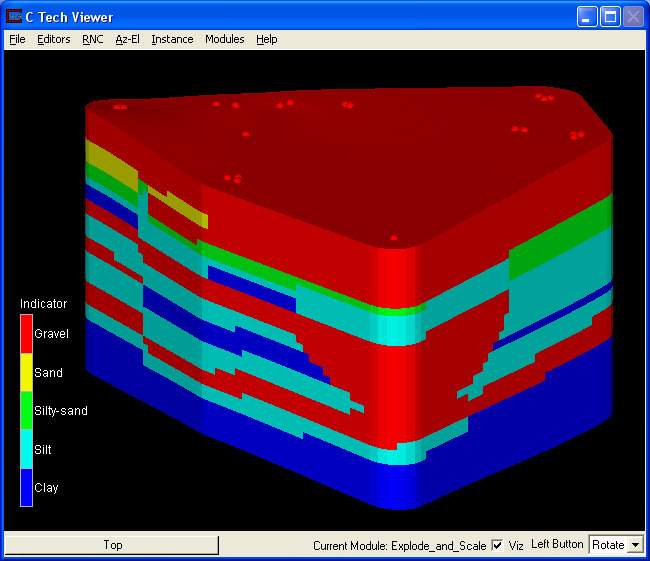Image resolution: width=650 pixels, height=561 pixels.
Task: Close the C Tech Viewer window
Action: click(x=633, y=17)
